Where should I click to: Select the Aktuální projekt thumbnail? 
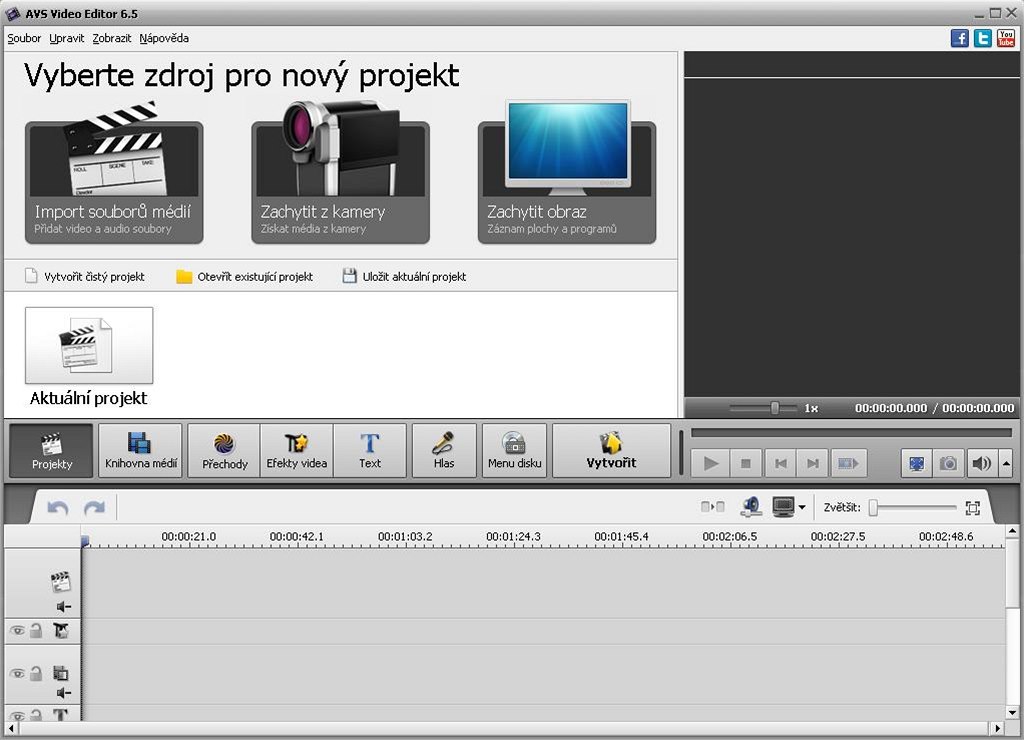click(89, 346)
